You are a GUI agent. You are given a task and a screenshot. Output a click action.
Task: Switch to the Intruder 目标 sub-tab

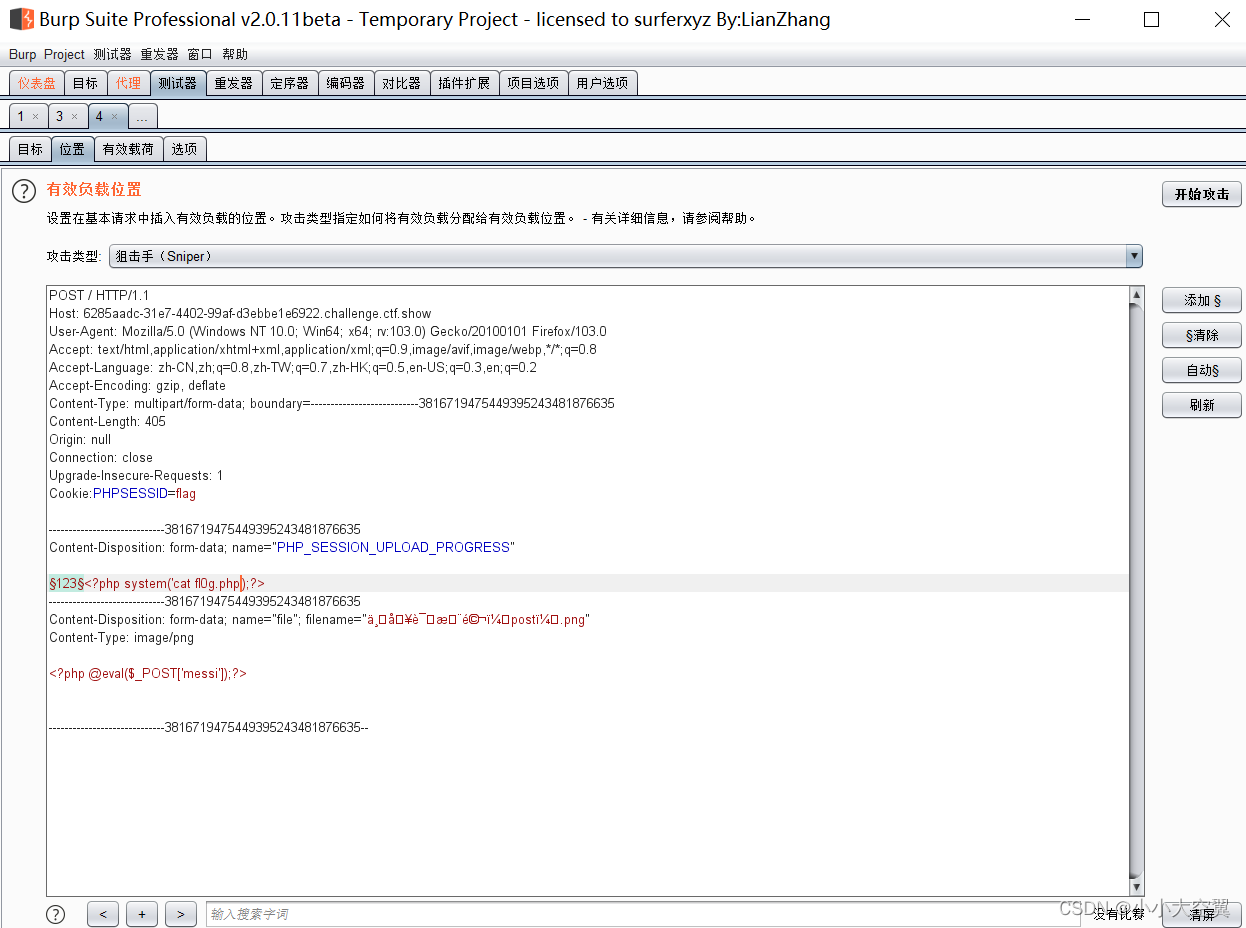30,149
